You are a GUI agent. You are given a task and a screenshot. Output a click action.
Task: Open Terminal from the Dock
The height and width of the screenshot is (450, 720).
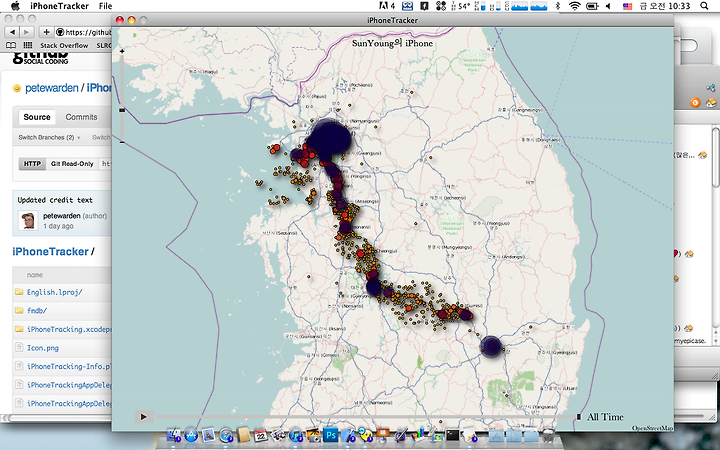[452, 434]
